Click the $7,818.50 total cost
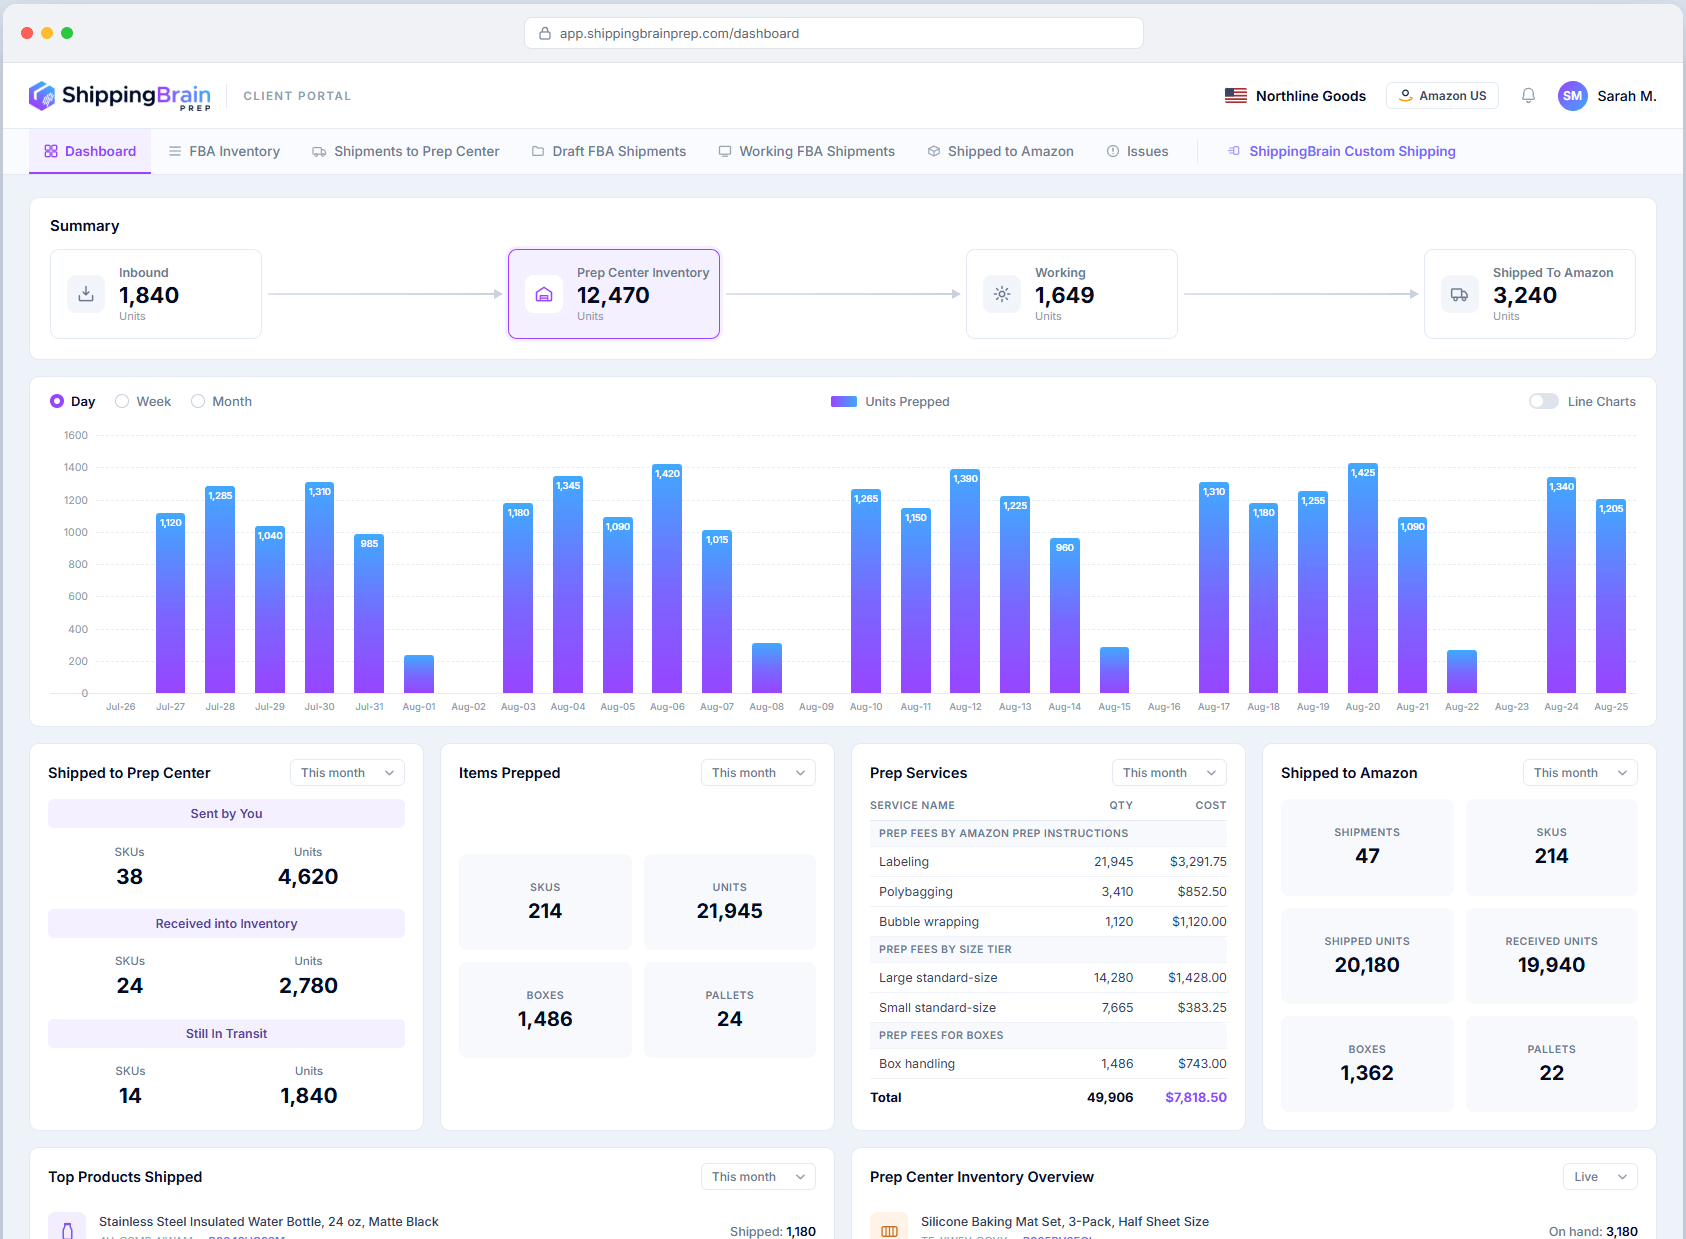1686x1239 pixels. (x=1196, y=1097)
